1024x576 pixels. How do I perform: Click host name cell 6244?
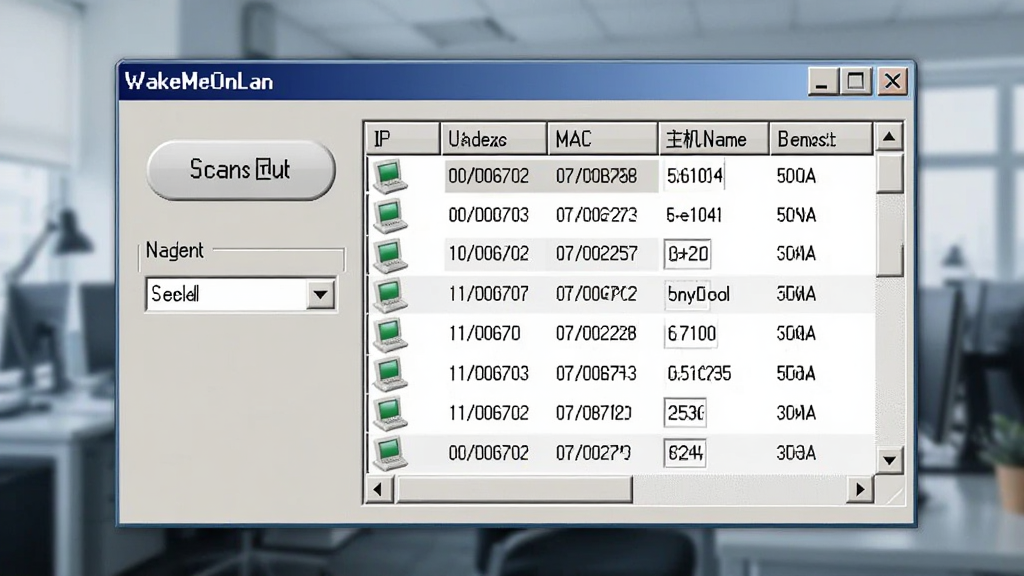[x=685, y=453]
